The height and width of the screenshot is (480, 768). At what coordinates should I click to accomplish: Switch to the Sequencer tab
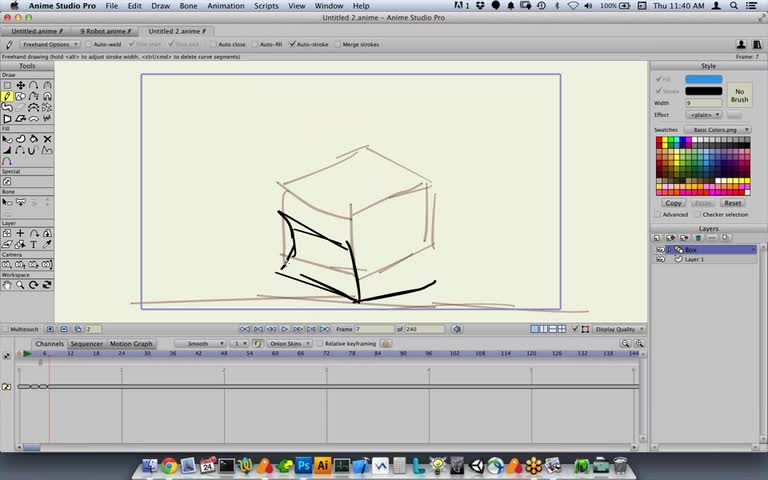click(86, 344)
